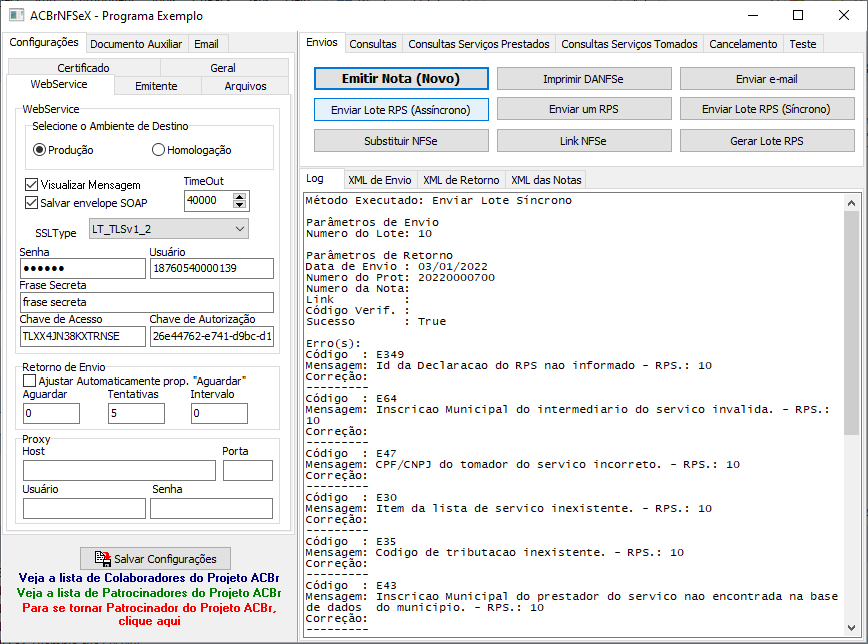Switch to the Cancelamento tab
This screenshot has width=868, height=644.
click(x=743, y=44)
